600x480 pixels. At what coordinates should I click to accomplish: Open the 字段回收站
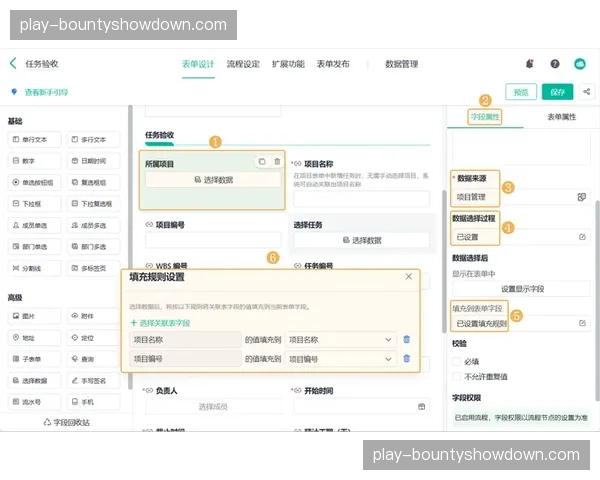[x=66, y=422]
